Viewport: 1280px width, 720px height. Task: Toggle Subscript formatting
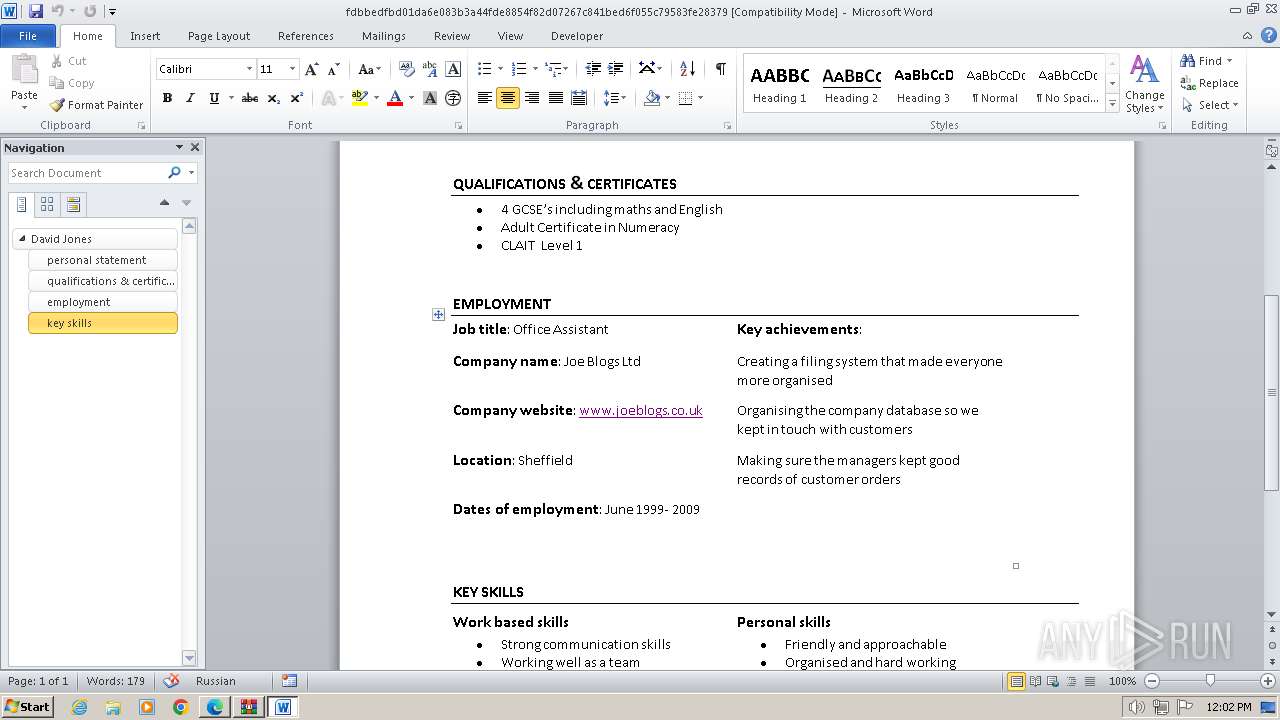pyautogui.click(x=274, y=98)
